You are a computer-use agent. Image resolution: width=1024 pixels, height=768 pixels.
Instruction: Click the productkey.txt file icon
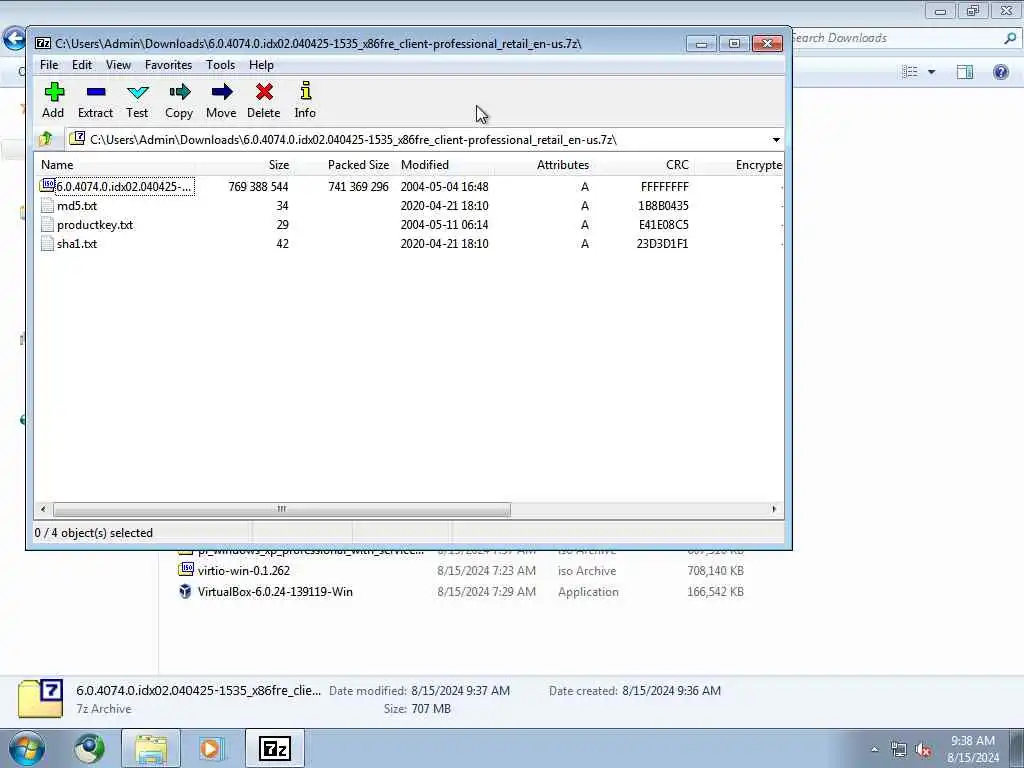coord(47,225)
